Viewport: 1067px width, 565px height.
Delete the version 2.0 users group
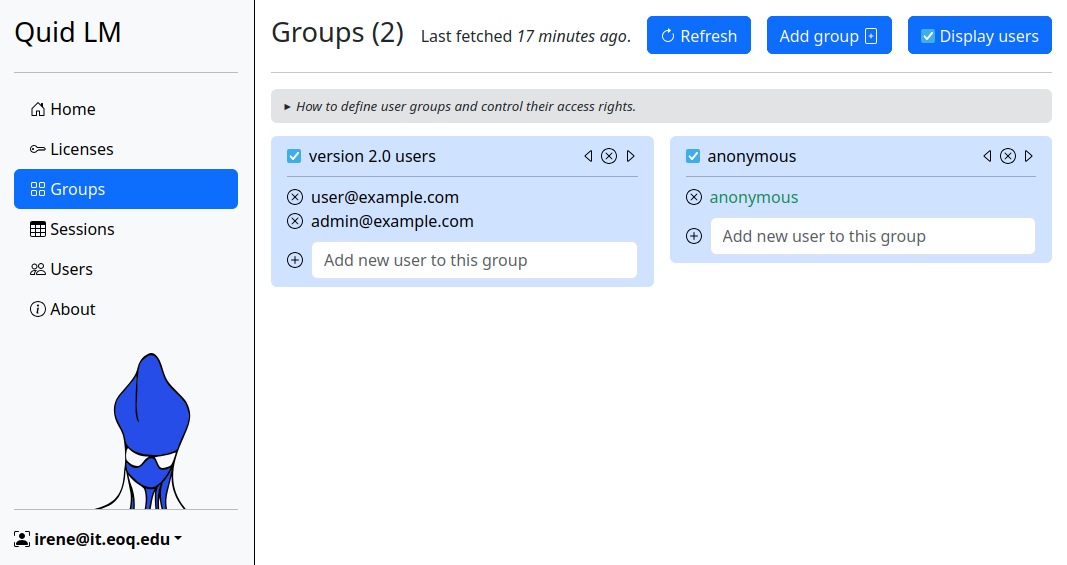(x=609, y=156)
